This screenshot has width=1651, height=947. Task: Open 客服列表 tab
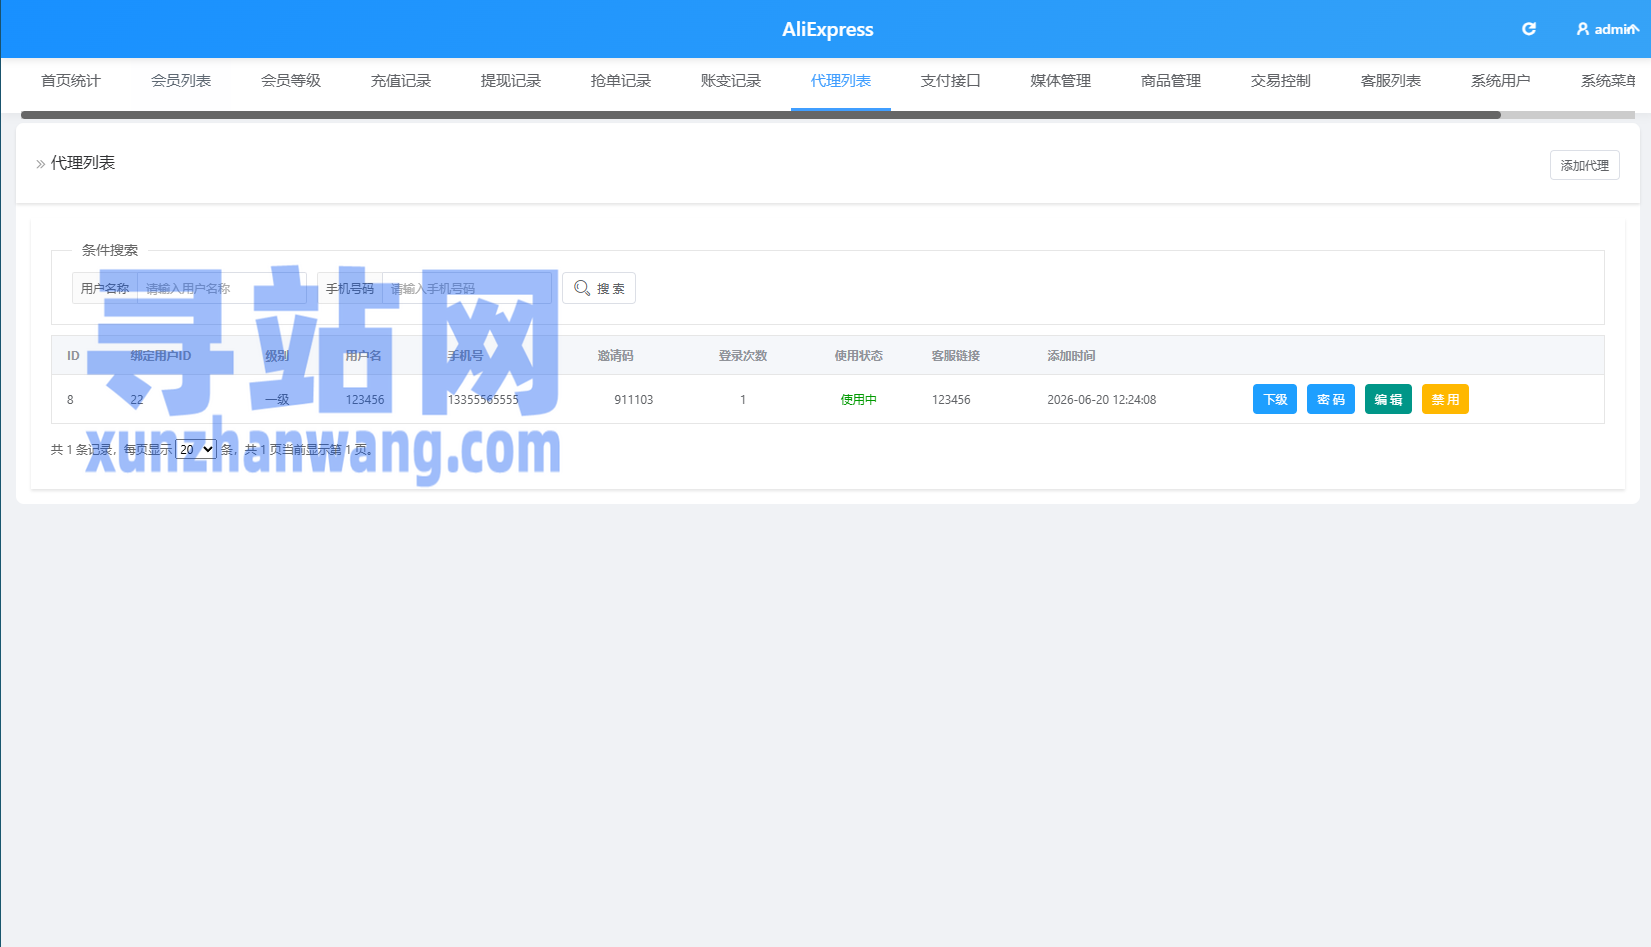pos(1391,81)
